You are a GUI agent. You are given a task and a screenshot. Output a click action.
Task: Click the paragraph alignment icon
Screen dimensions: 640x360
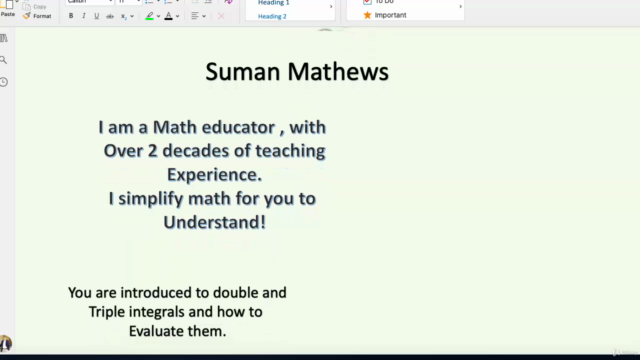tap(195, 16)
